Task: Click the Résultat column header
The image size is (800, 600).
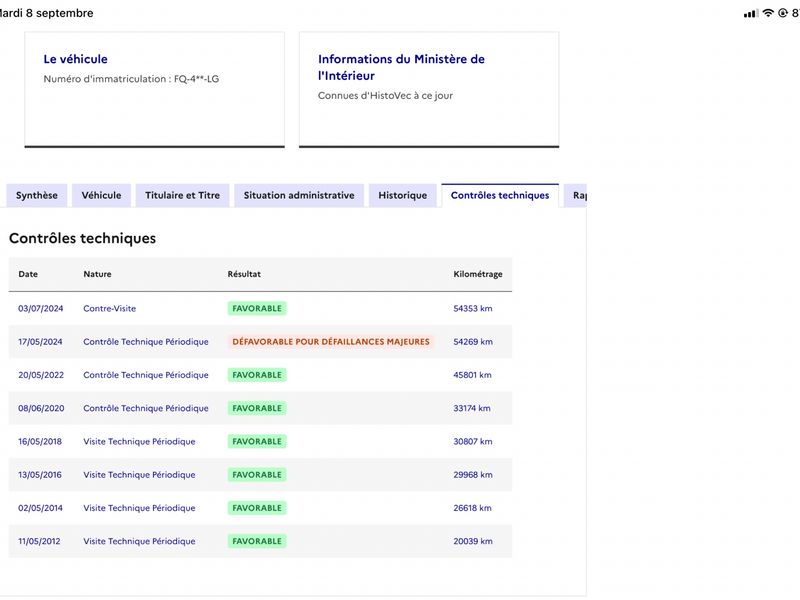Action: [x=244, y=274]
